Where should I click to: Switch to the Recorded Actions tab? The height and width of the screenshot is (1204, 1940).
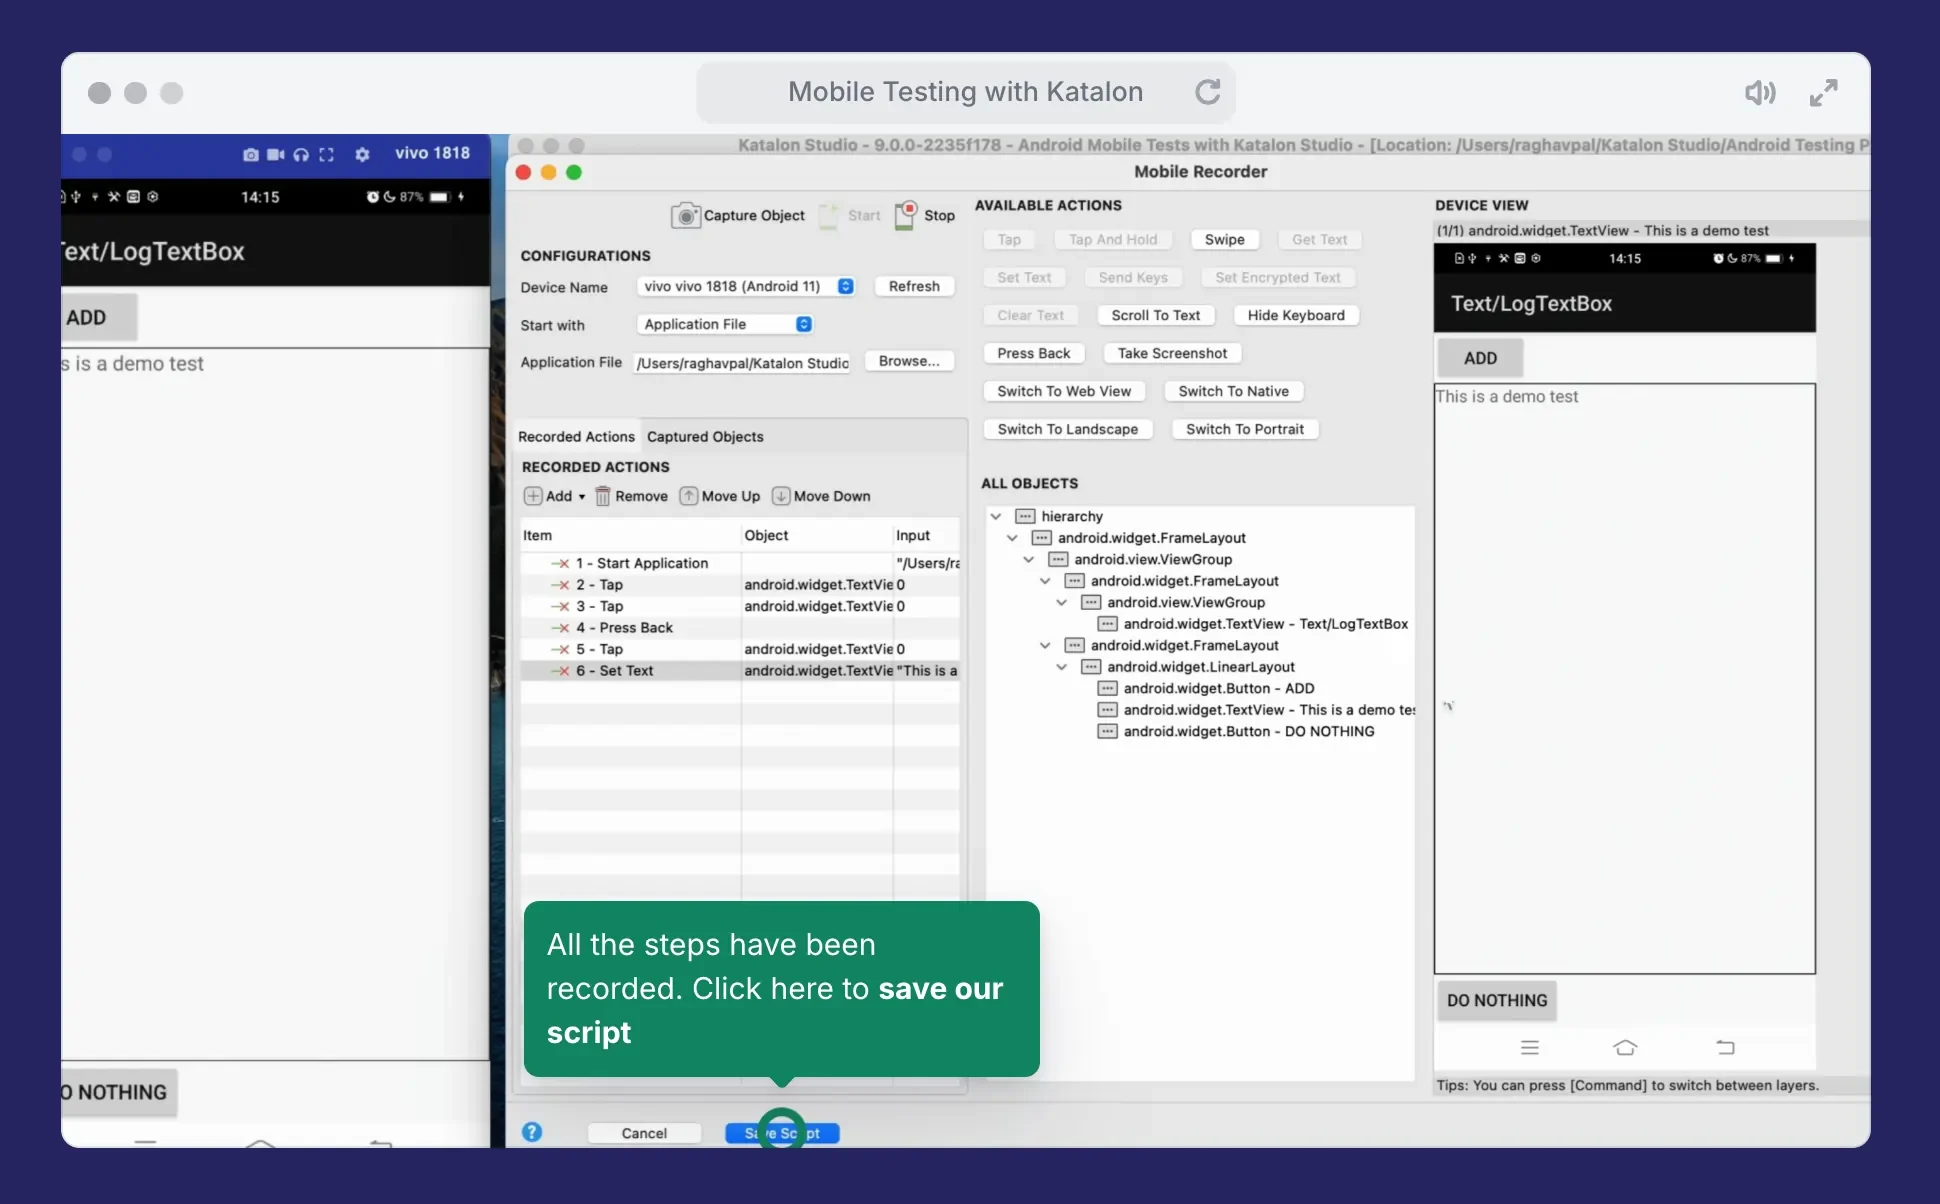click(576, 437)
